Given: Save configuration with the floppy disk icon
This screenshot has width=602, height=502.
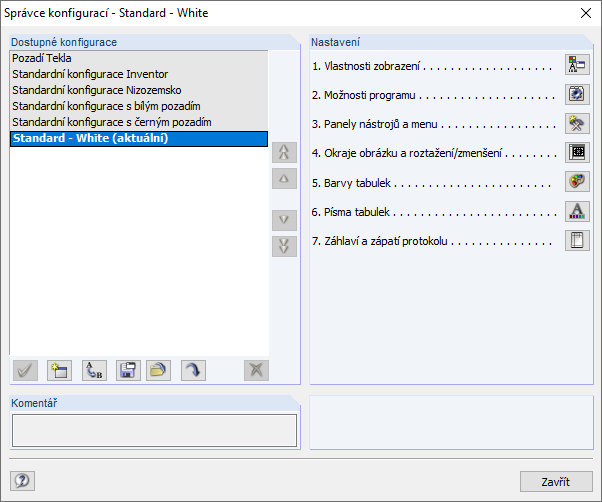Looking at the screenshot, I should coord(128,370).
